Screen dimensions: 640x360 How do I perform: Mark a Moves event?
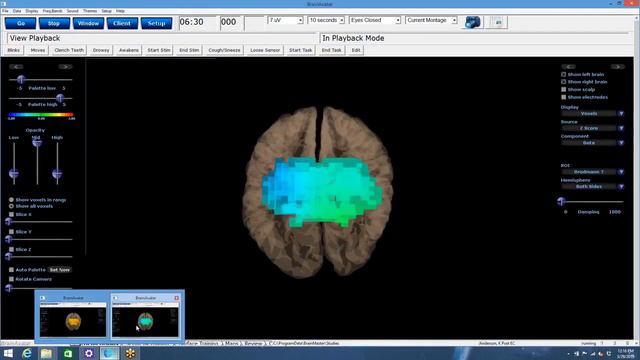[38, 50]
